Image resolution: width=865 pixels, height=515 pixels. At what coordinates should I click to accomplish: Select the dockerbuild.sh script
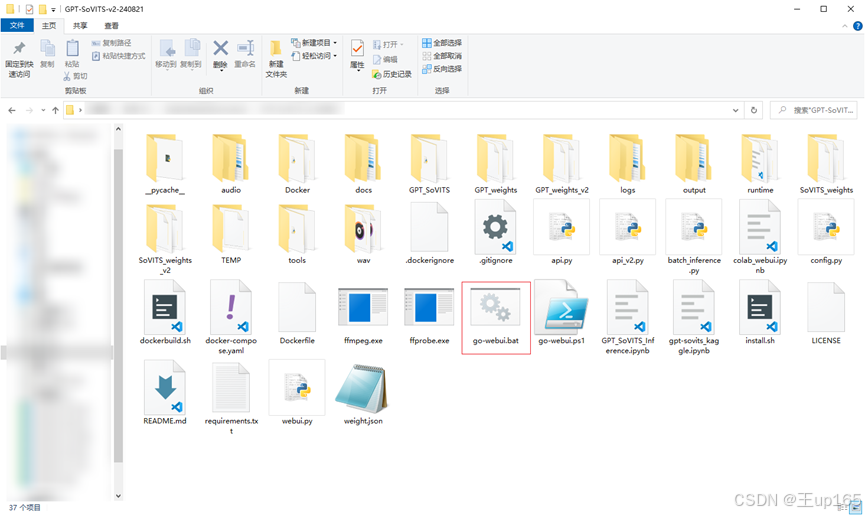(165, 313)
